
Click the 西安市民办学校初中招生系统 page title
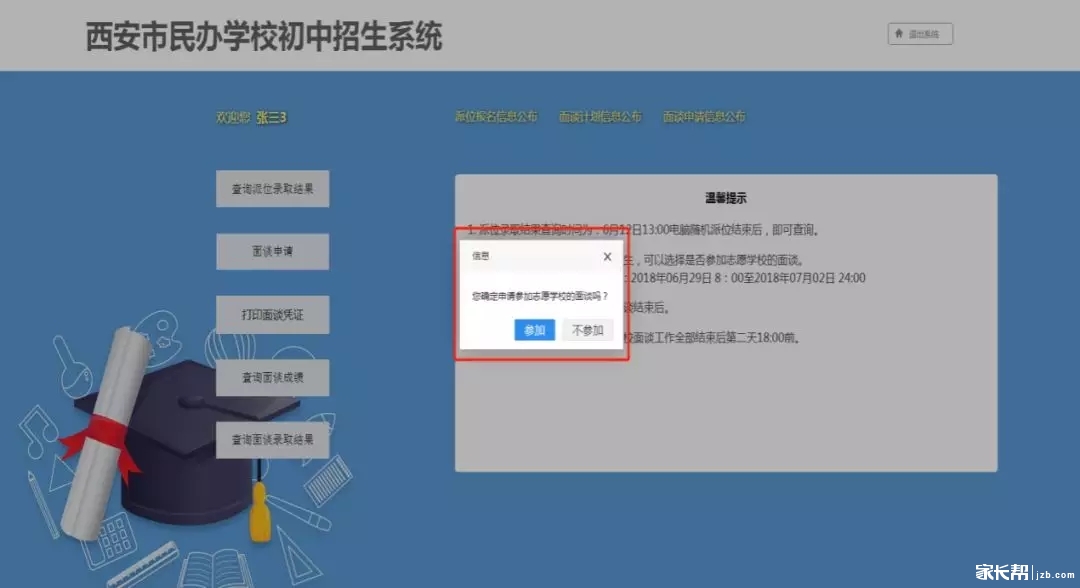pyautogui.click(x=264, y=36)
